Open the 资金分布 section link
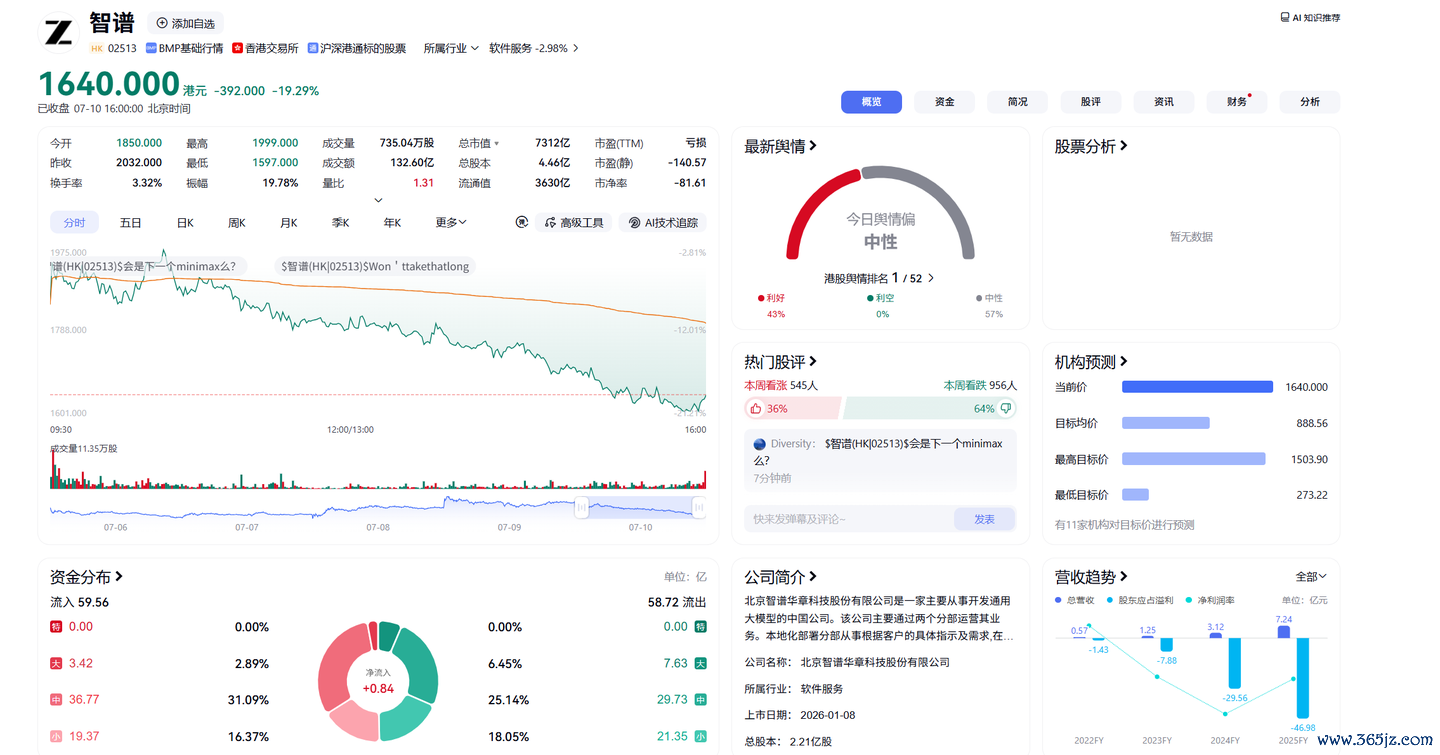The height and width of the screenshot is (755, 1440). [x=87, y=577]
